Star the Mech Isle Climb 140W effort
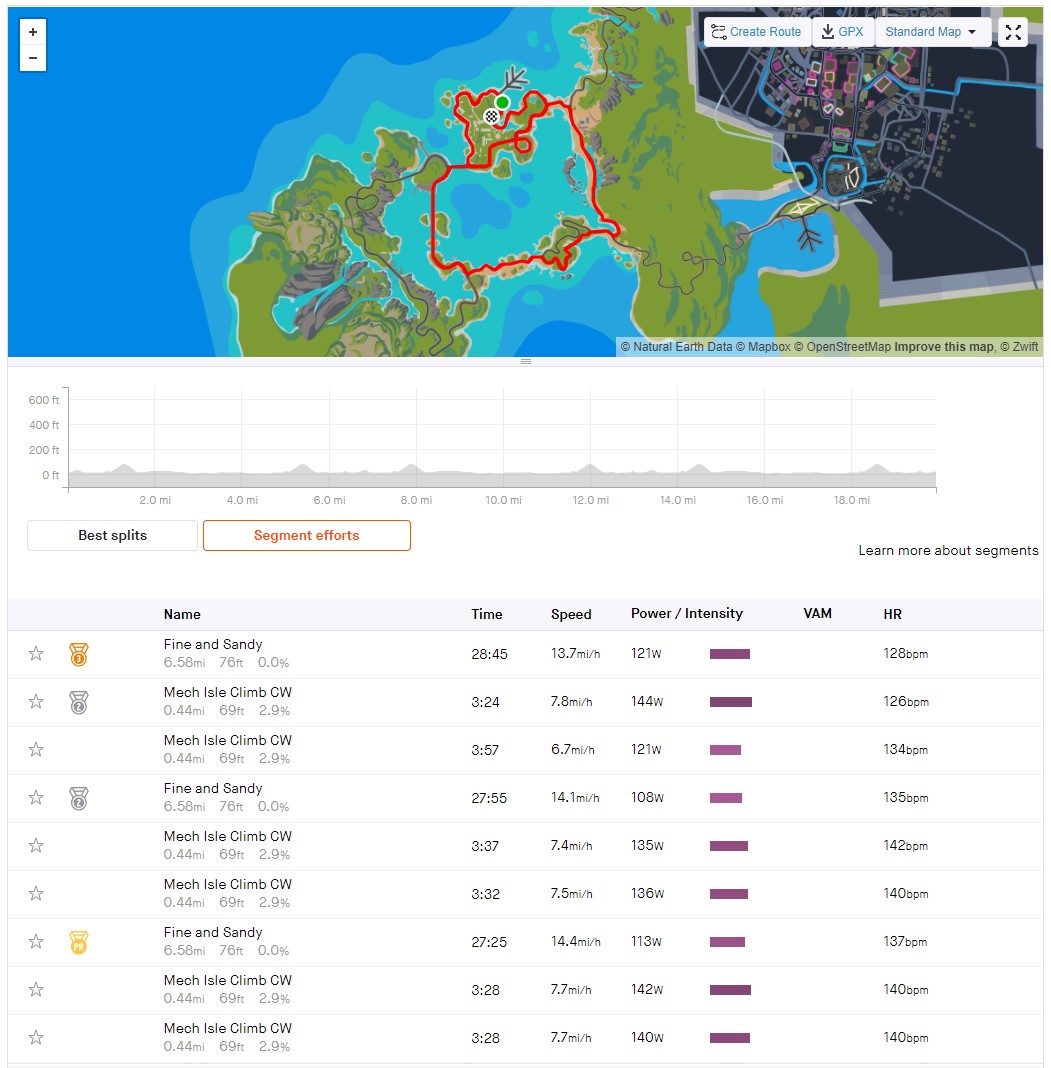Screen dimensions: 1051x1068 (x=36, y=1038)
